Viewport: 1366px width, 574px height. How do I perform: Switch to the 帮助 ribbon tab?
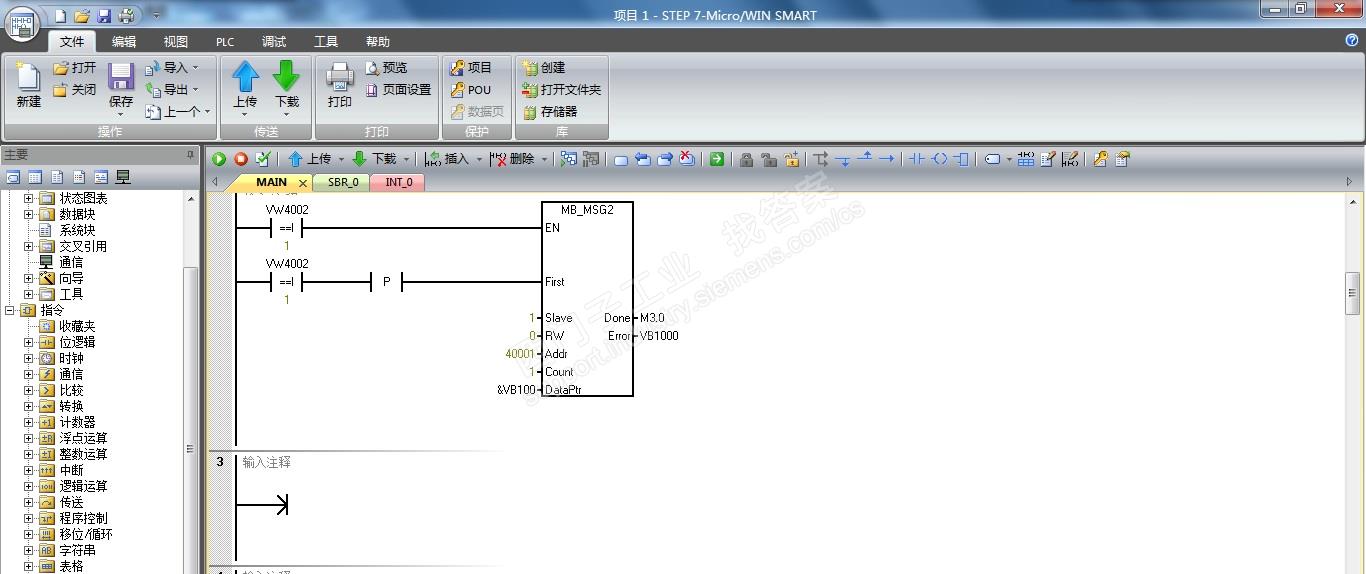pyautogui.click(x=378, y=41)
